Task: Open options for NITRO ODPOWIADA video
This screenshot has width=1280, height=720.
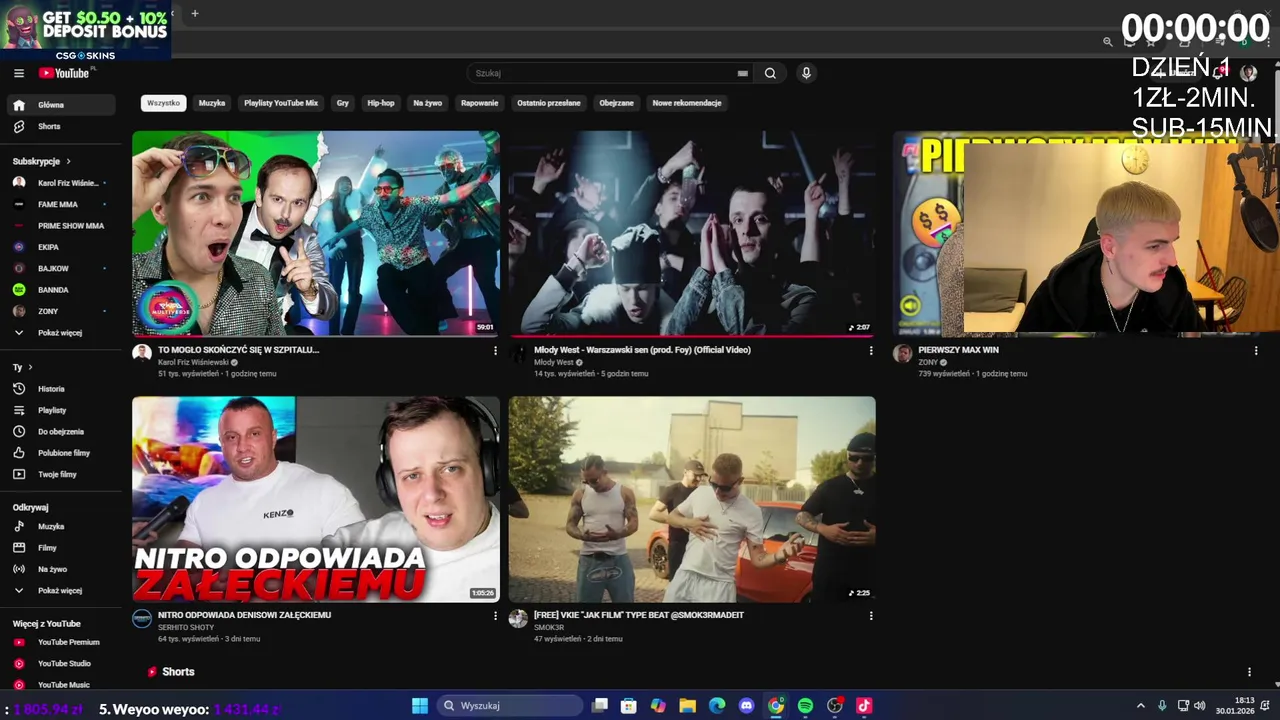Action: pyautogui.click(x=495, y=616)
